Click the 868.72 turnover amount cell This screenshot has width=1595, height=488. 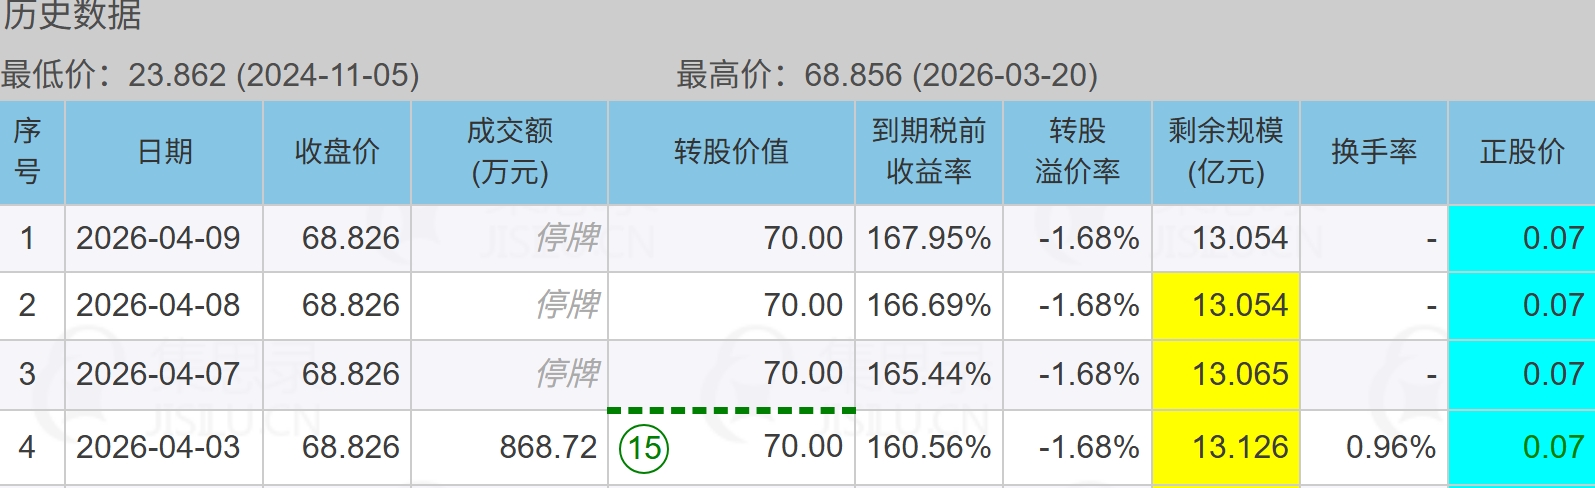click(548, 447)
